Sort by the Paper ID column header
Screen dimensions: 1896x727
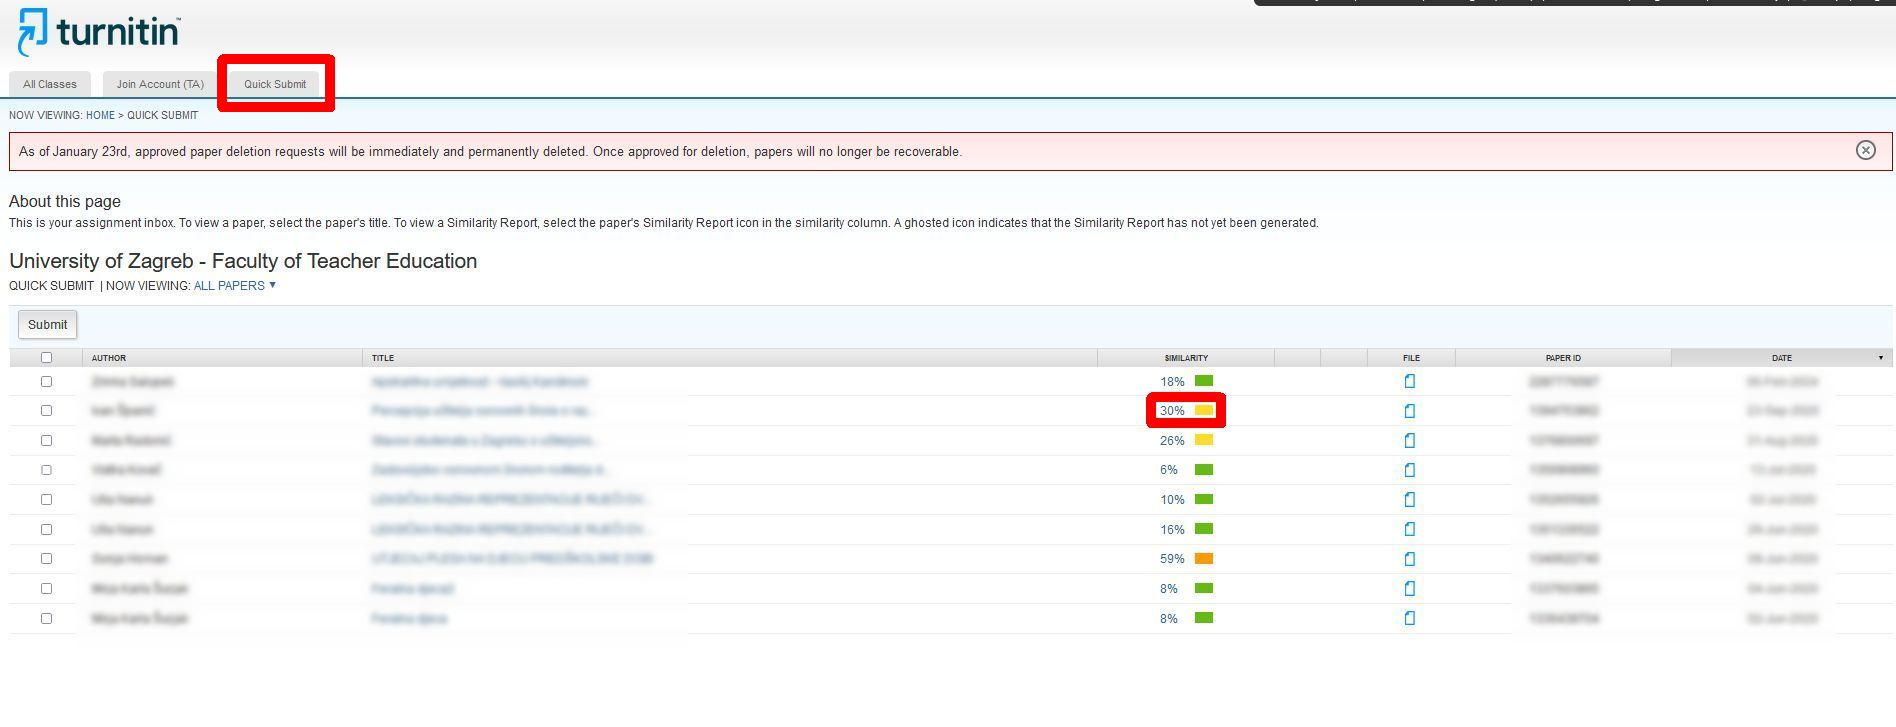point(1563,358)
